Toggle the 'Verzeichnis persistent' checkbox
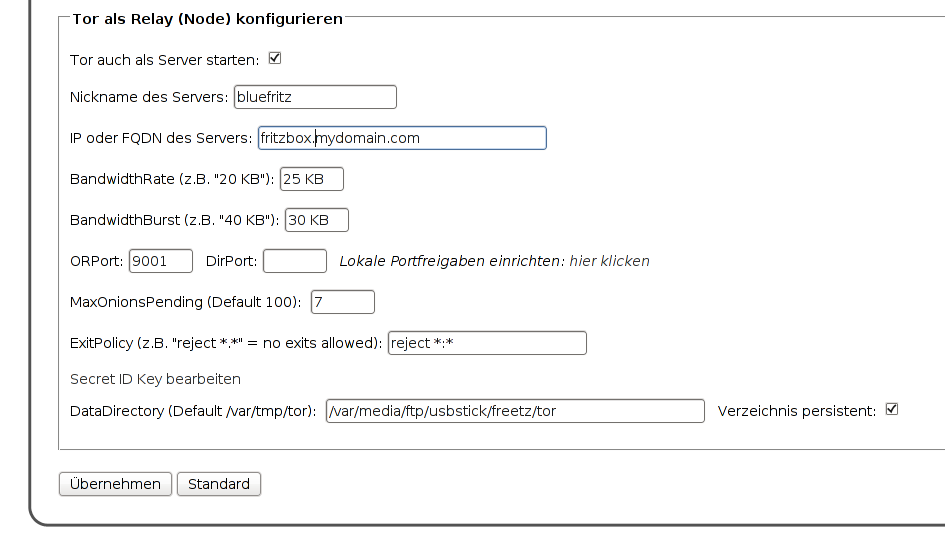The height and width of the screenshot is (534, 945). 892,409
